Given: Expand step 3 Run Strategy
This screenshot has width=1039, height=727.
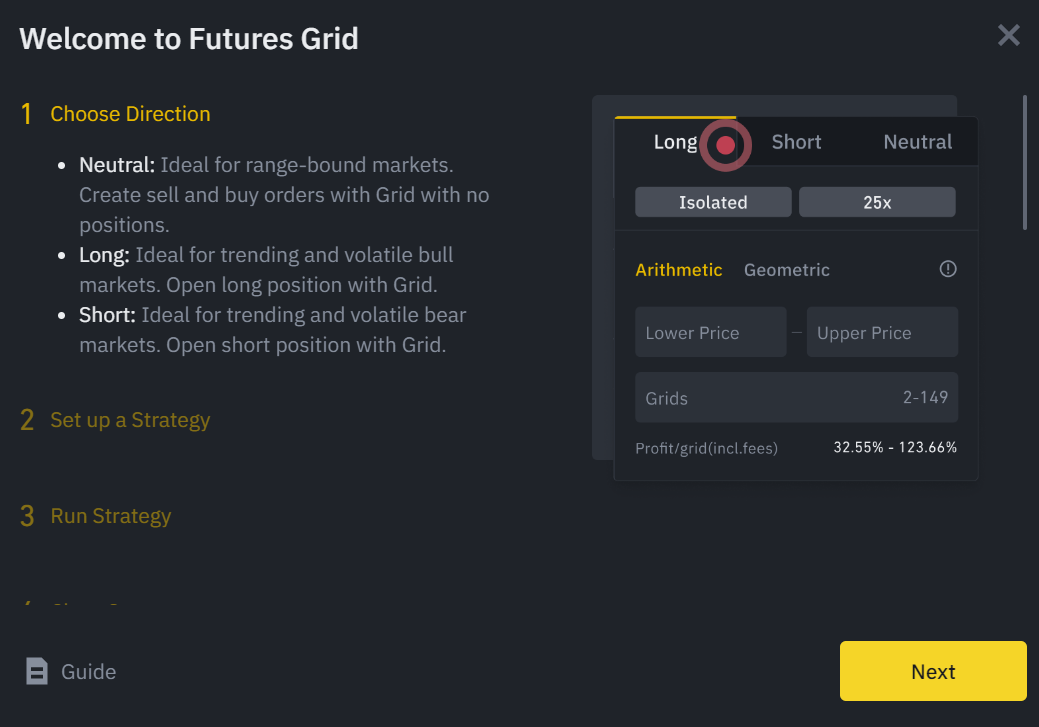Looking at the screenshot, I should pyautogui.click(x=111, y=516).
